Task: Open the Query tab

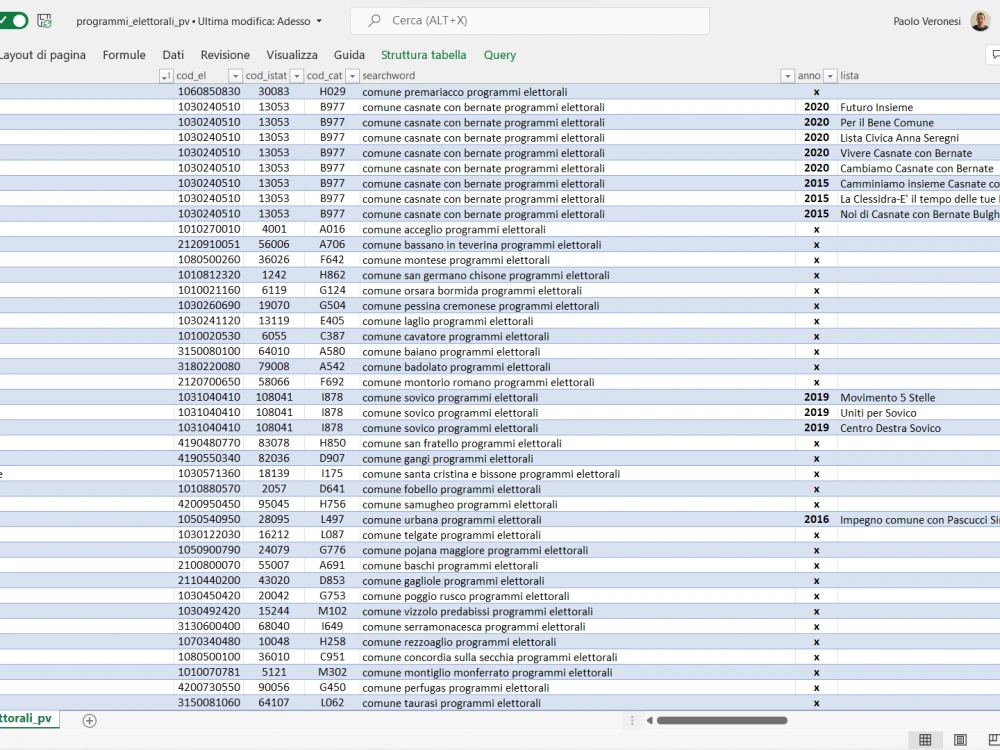Action: pyautogui.click(x=499, y=55)
